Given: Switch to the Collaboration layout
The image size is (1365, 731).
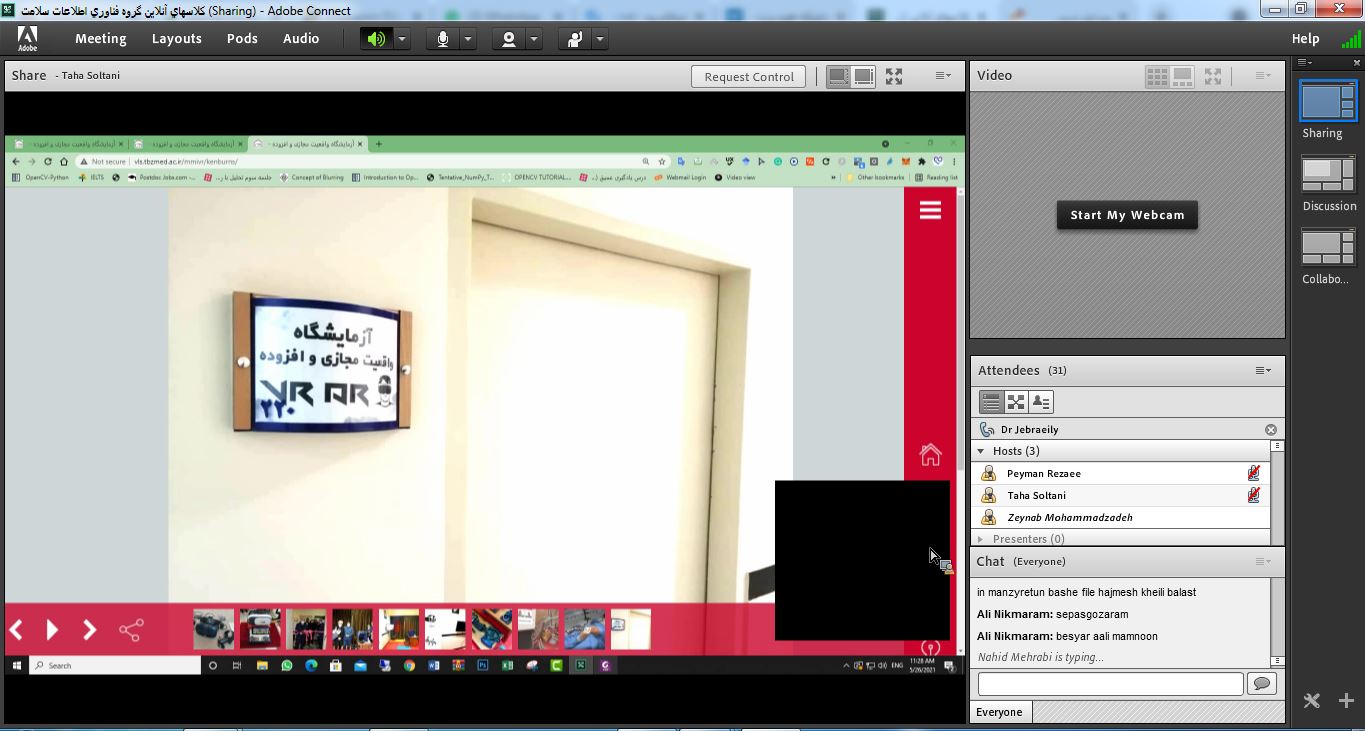Looking at the screenshot, I should [x=1328, y=247].
